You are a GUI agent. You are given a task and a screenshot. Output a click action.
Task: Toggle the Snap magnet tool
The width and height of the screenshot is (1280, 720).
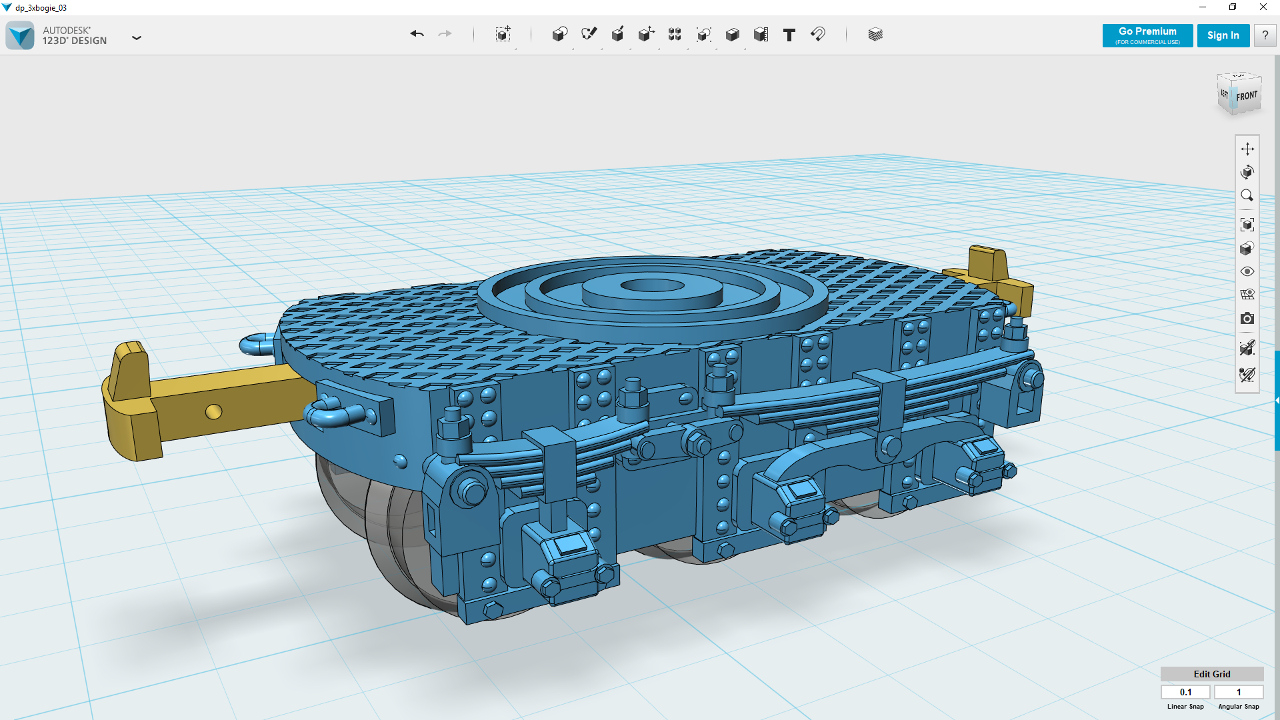point(818,34)
